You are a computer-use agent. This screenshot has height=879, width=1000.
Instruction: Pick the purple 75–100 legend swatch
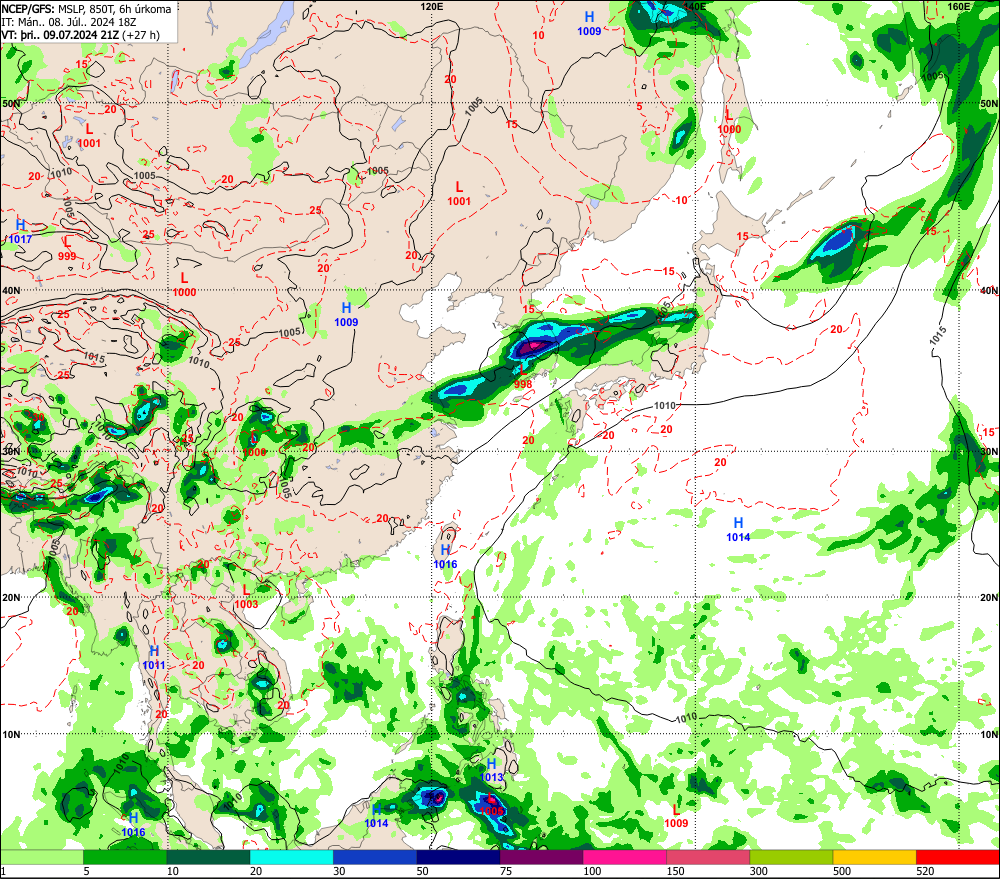(541, 857)
